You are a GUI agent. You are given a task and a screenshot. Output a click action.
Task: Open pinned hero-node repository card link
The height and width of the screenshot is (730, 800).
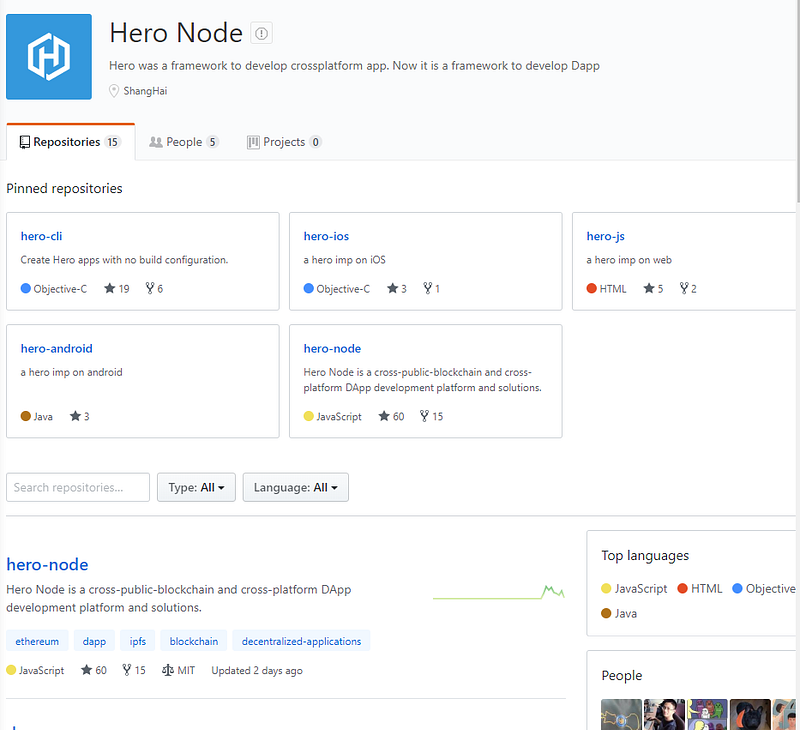[332, 348]
